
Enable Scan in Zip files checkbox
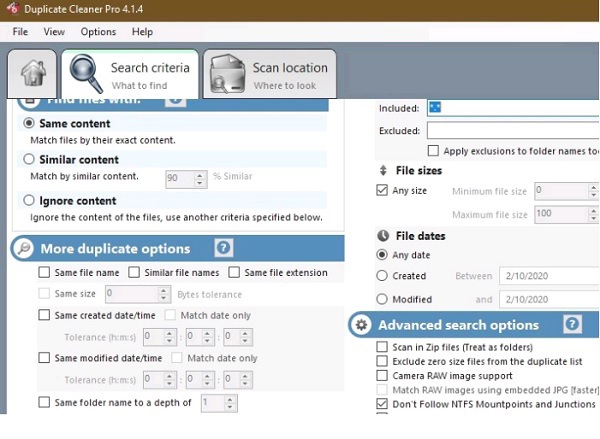(x=382, y=346)
